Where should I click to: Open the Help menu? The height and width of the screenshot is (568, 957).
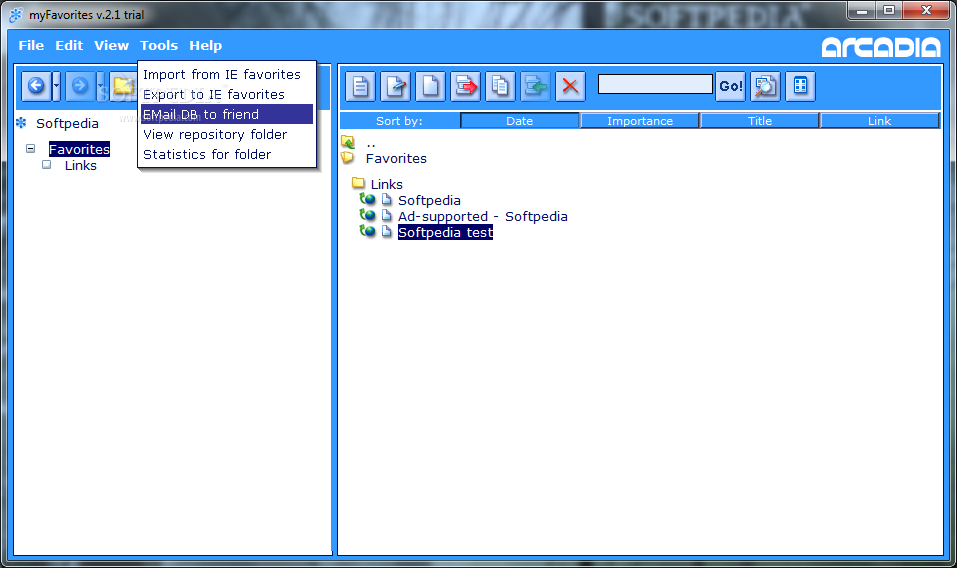pos(206,46)
